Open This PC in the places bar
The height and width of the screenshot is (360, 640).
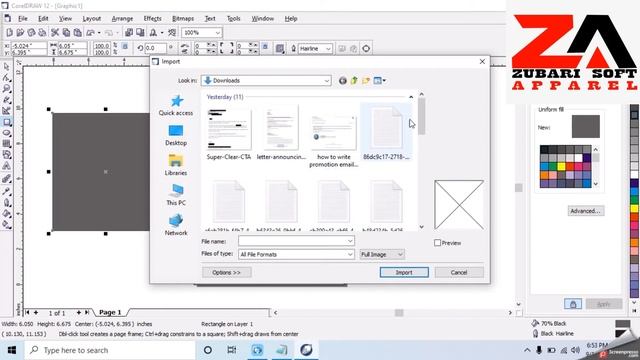[176, 195]
